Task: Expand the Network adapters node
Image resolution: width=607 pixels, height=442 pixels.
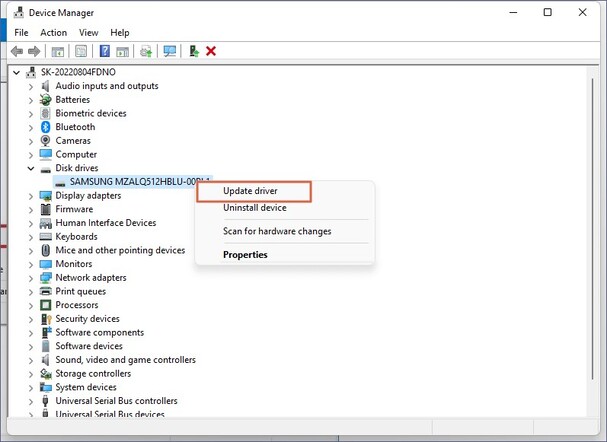Action: point(31,278)
